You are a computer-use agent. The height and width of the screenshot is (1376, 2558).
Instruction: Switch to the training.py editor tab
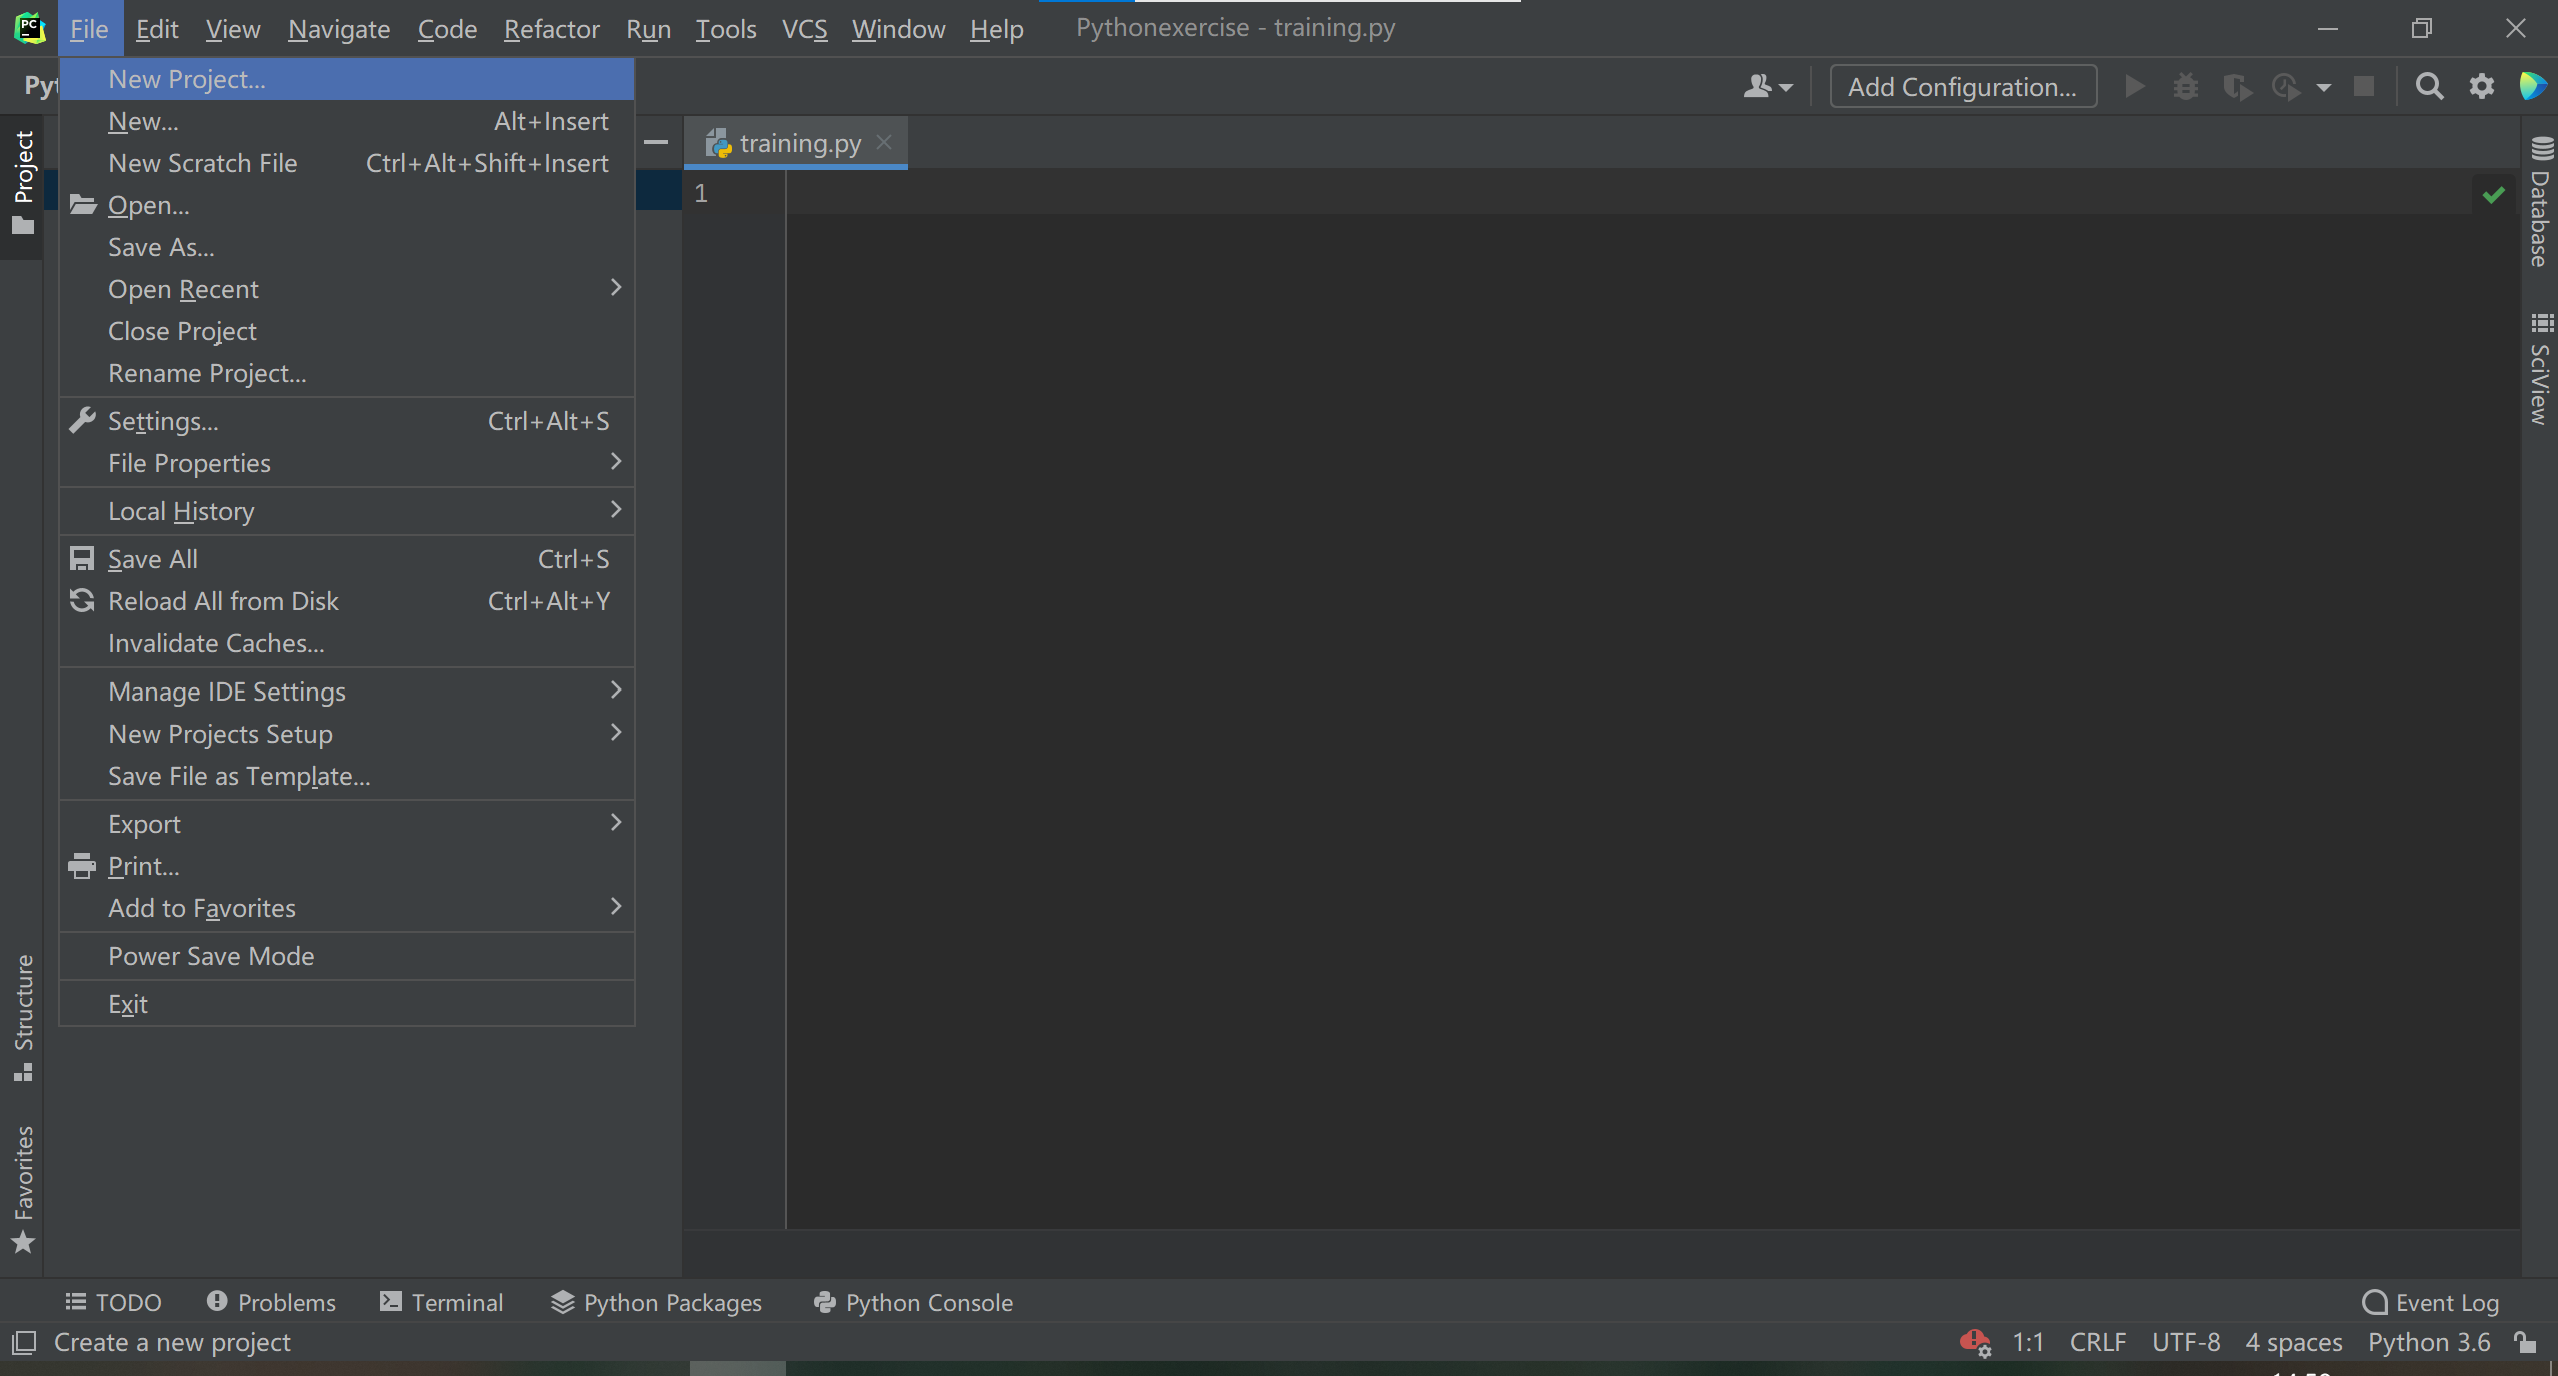(x=798, y=144)
